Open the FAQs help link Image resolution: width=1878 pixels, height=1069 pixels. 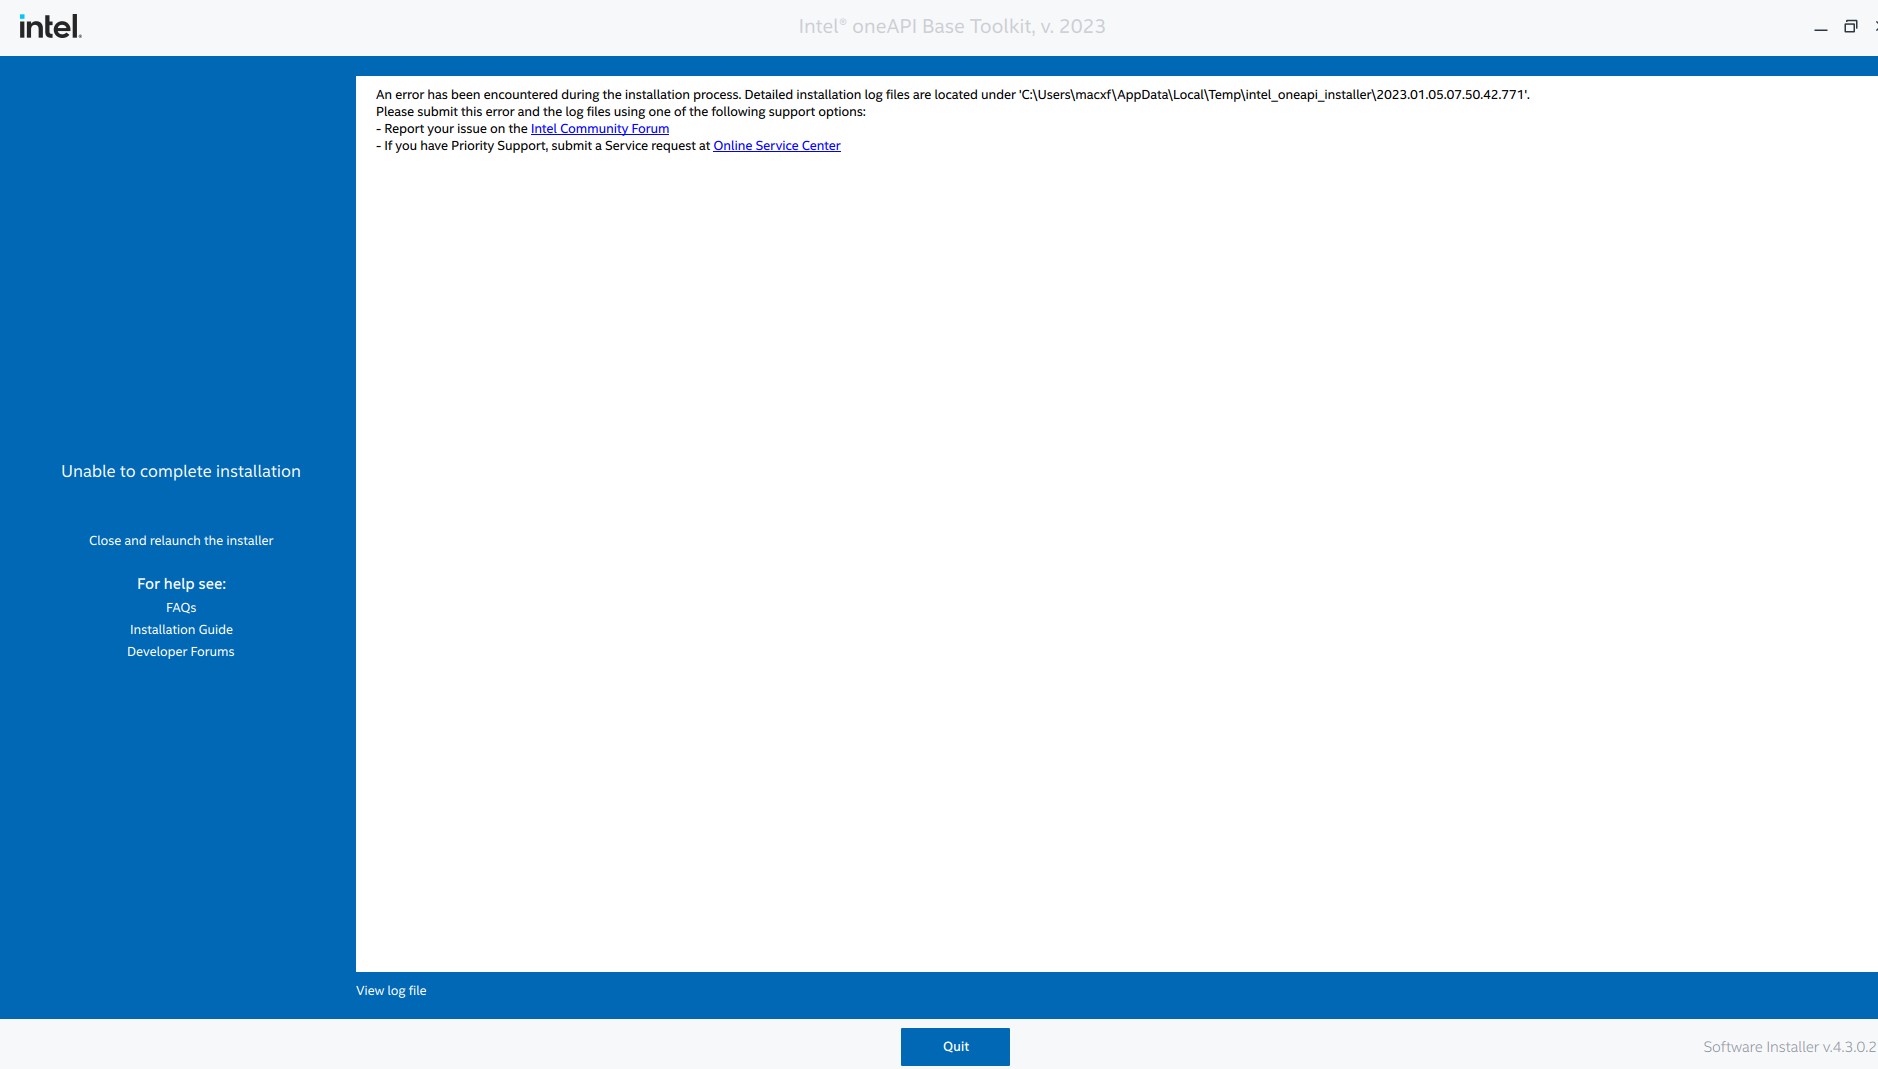(181, 608)
